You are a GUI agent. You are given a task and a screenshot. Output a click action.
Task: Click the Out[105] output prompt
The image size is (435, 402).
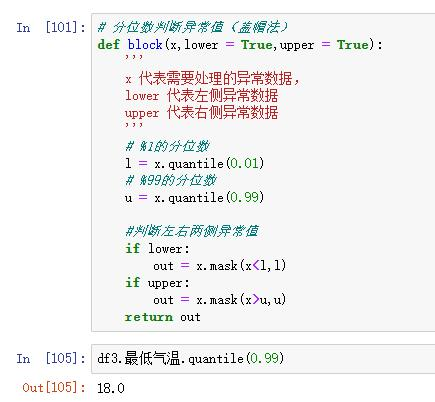[54, 387]
